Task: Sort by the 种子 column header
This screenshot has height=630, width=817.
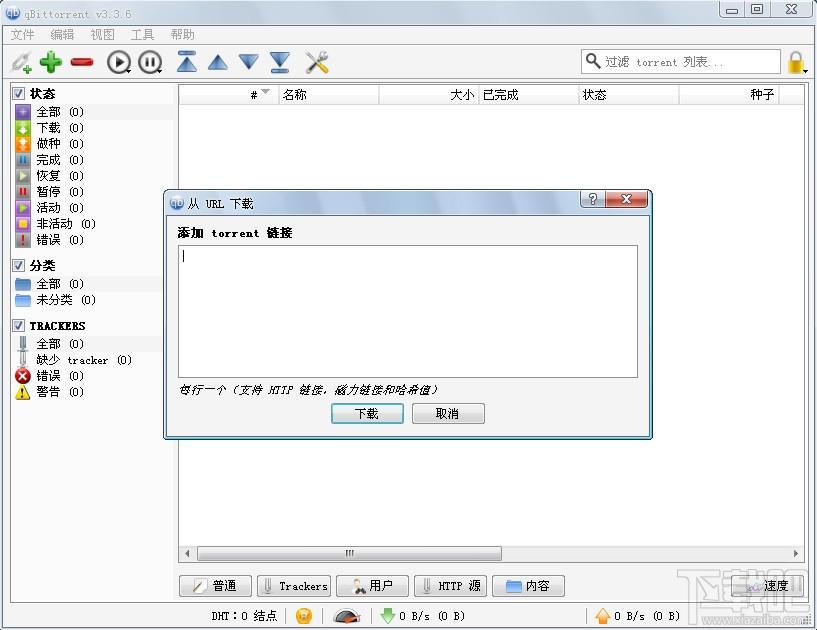Action: click(729, 94)
